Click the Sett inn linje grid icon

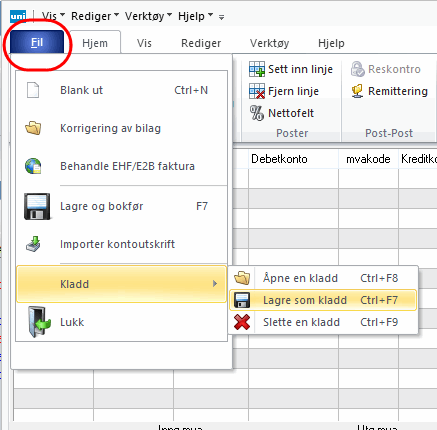257,69
